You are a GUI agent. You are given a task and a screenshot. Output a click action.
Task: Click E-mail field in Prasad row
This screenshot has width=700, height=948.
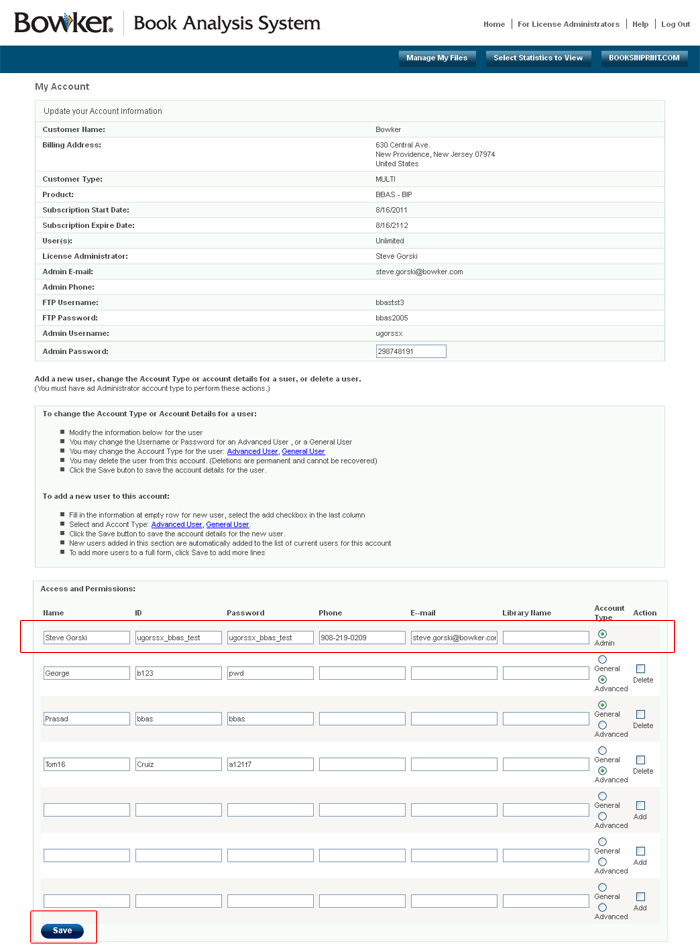tap(454, 719)
